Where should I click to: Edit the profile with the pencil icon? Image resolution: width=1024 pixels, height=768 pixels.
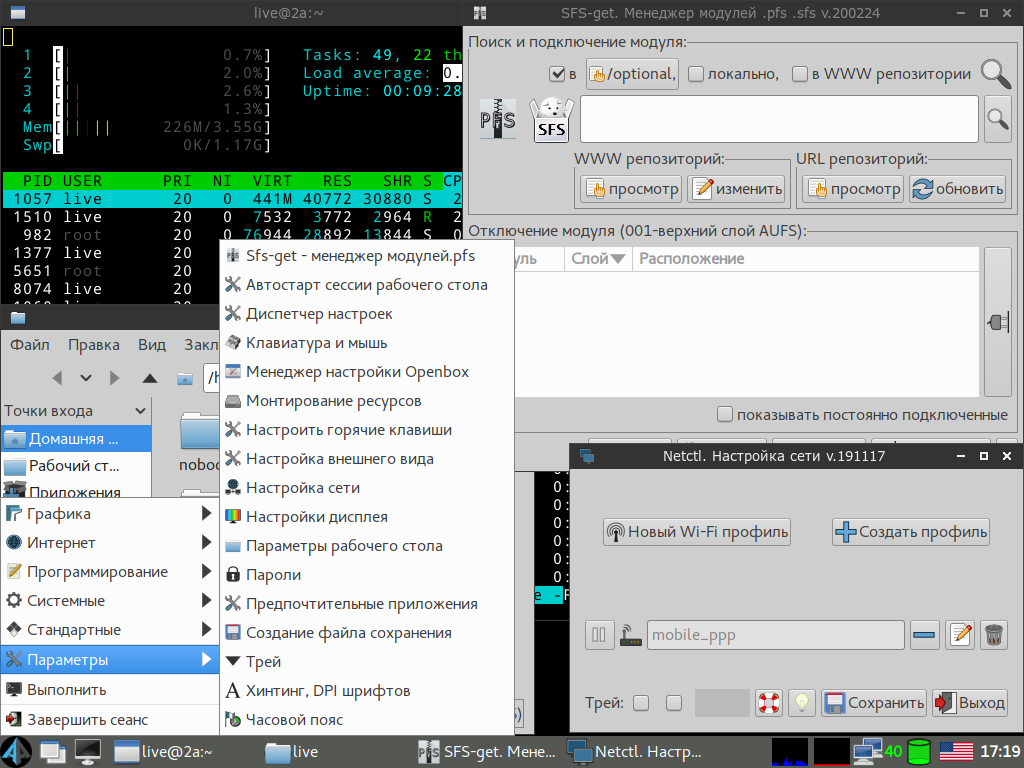click(960, 634)
